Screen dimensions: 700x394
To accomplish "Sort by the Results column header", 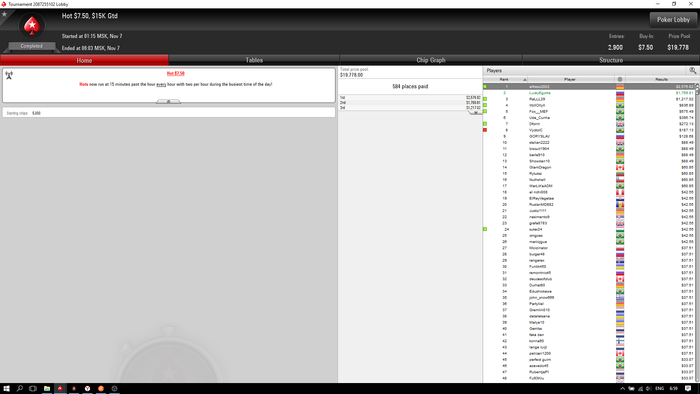I will click(661, 79).
